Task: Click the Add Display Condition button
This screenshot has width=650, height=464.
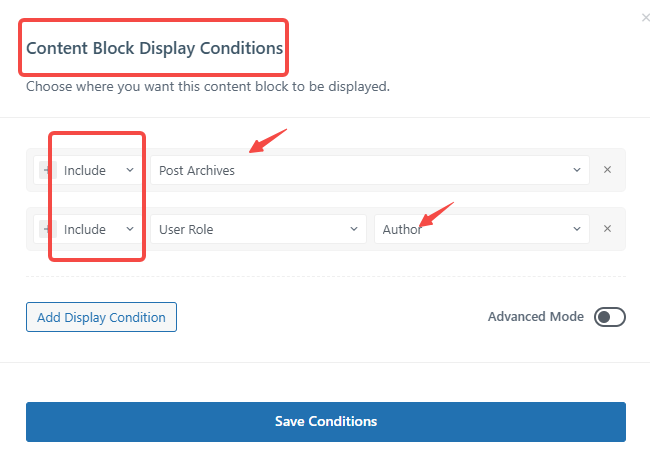Action: pyautogui.click(x=102, y=317)
